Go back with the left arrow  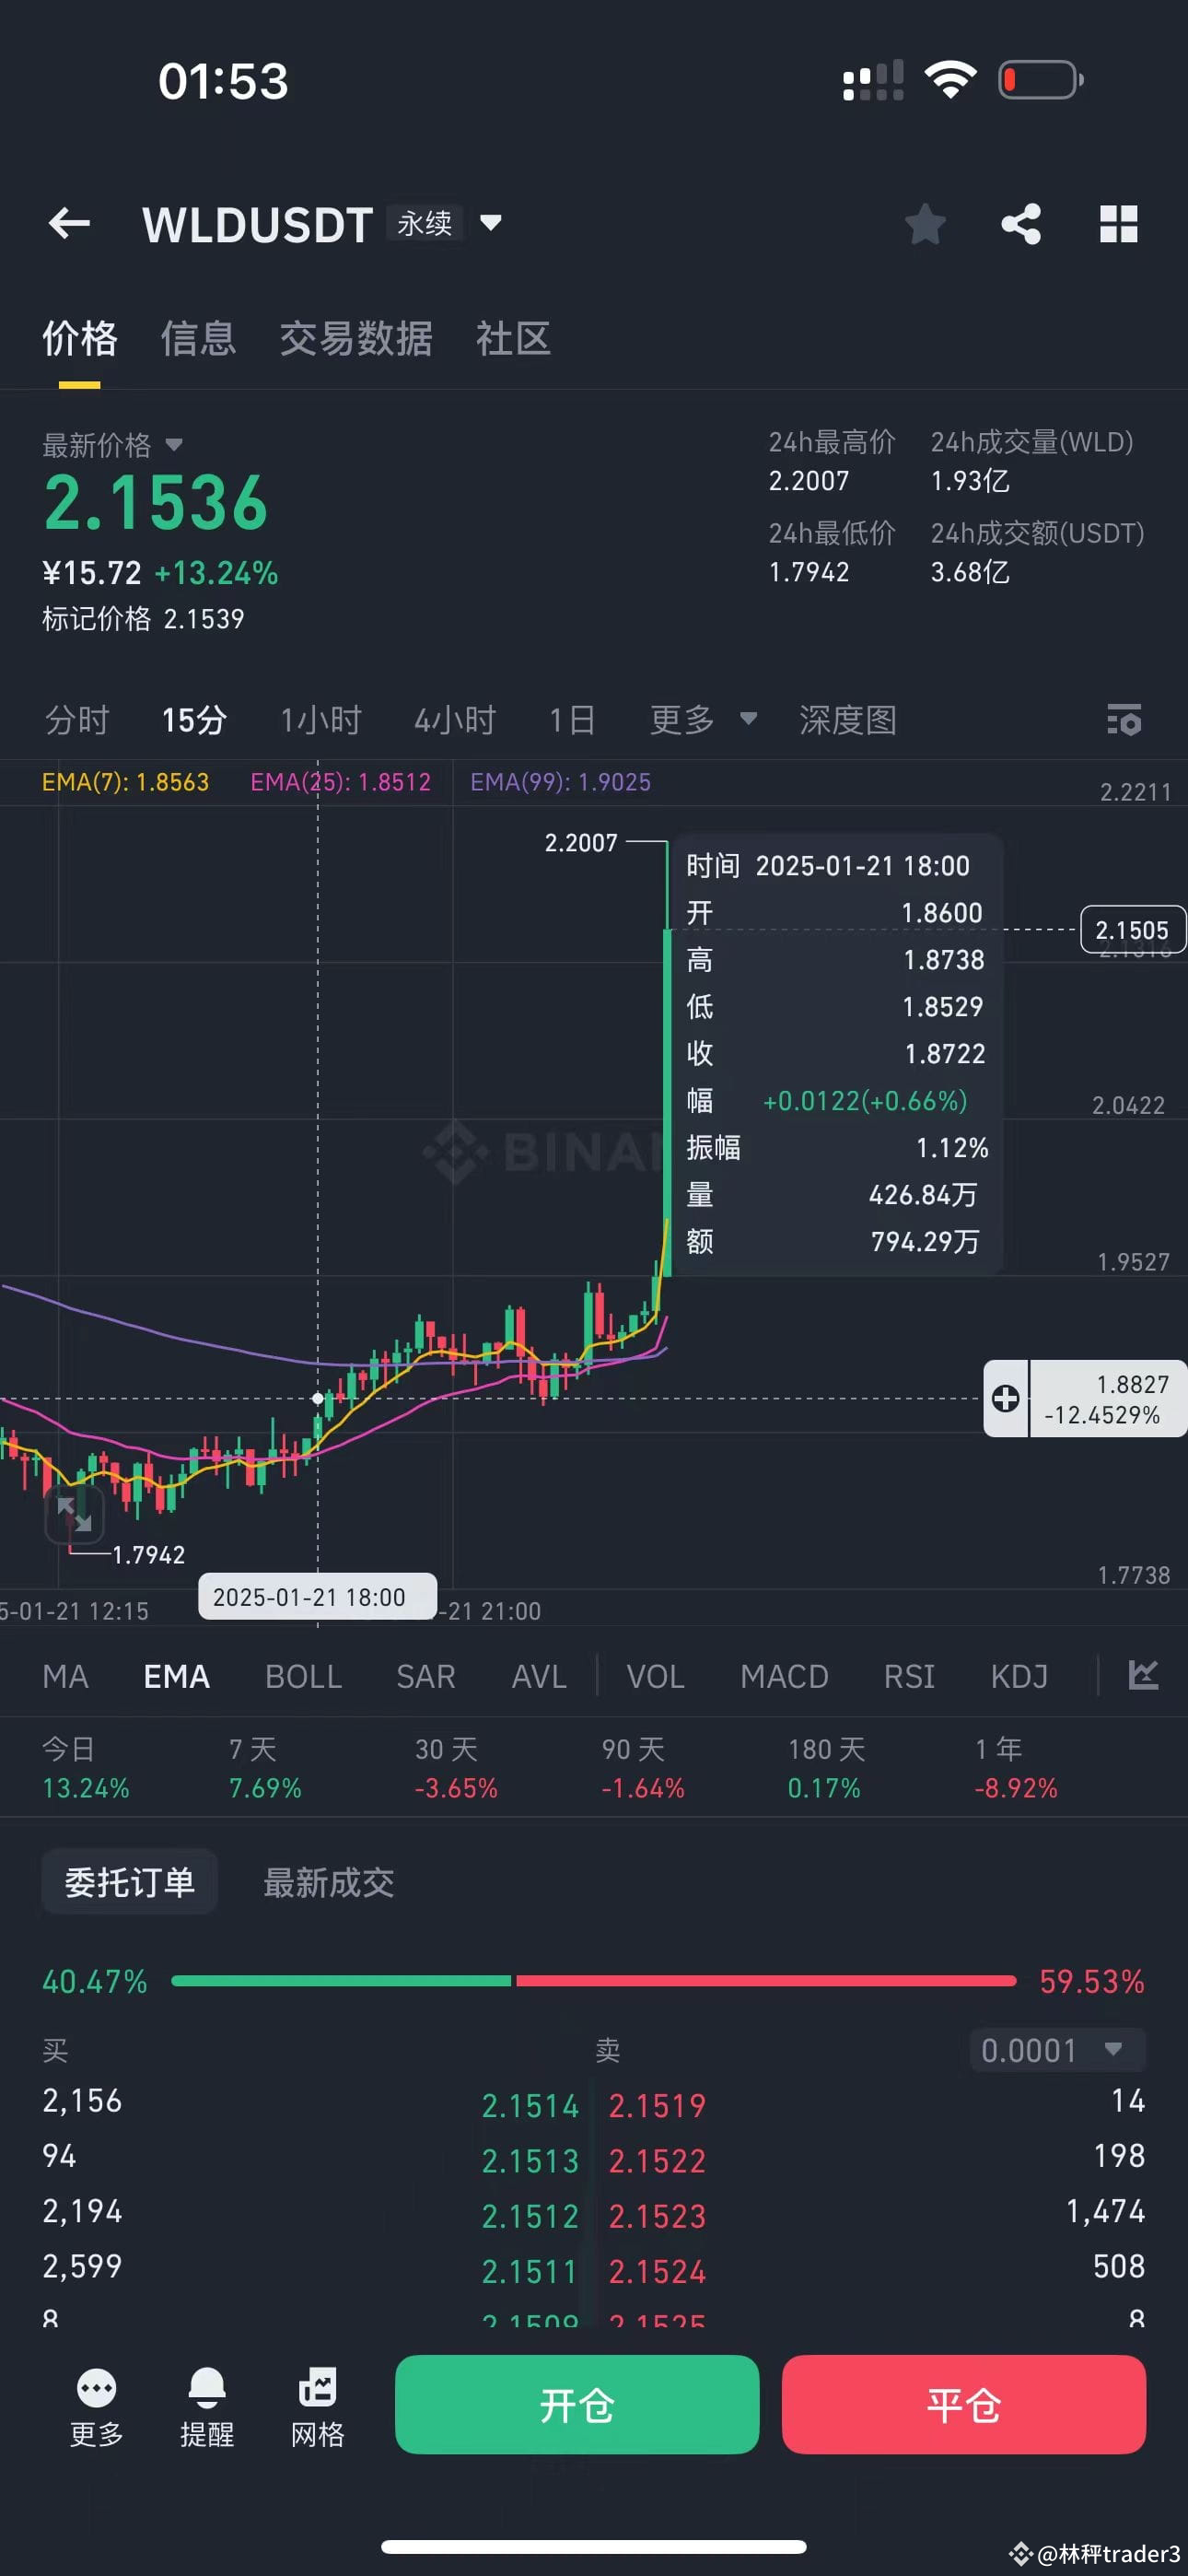pyautogui.click(x=69, y=223)
